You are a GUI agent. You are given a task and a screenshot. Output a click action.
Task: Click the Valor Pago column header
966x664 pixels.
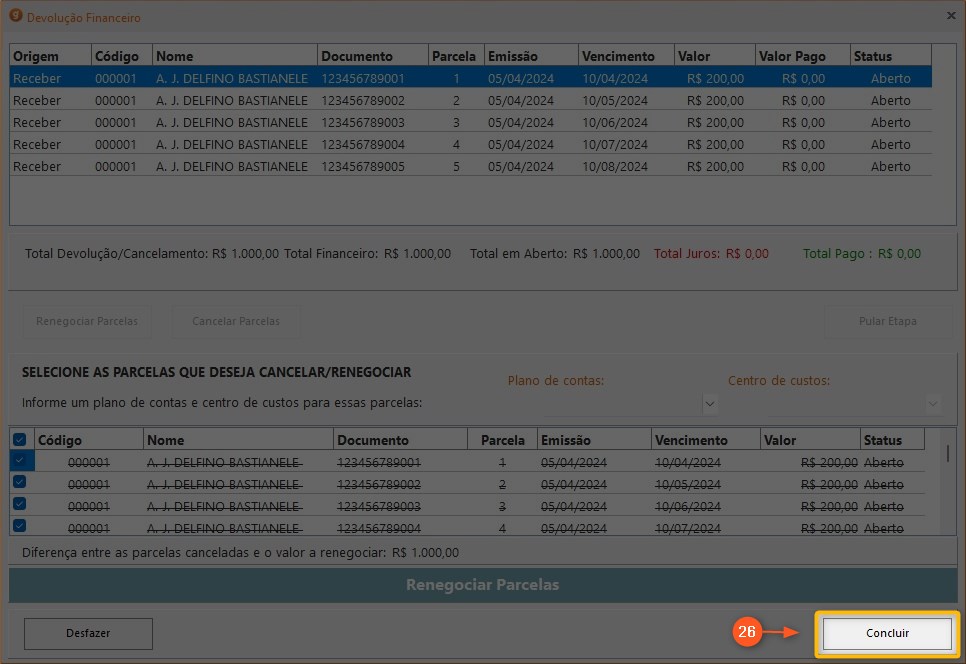click(x=801, y=56)
